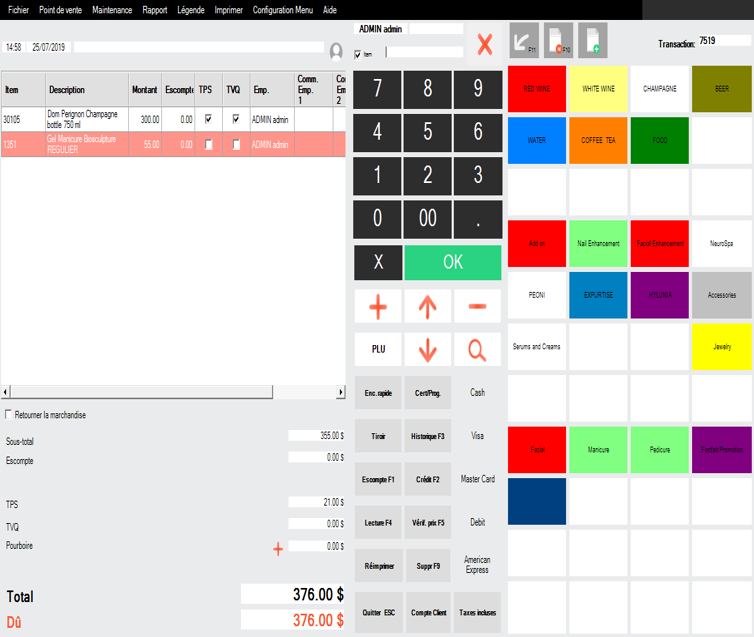Tap keypad digit 7
The image size is (754, 637).
click(x=377, y=89)
